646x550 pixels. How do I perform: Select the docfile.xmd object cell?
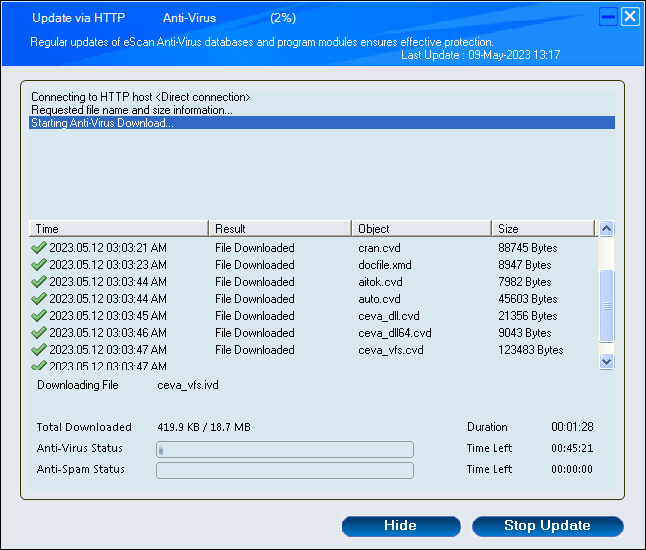(385, 265)
